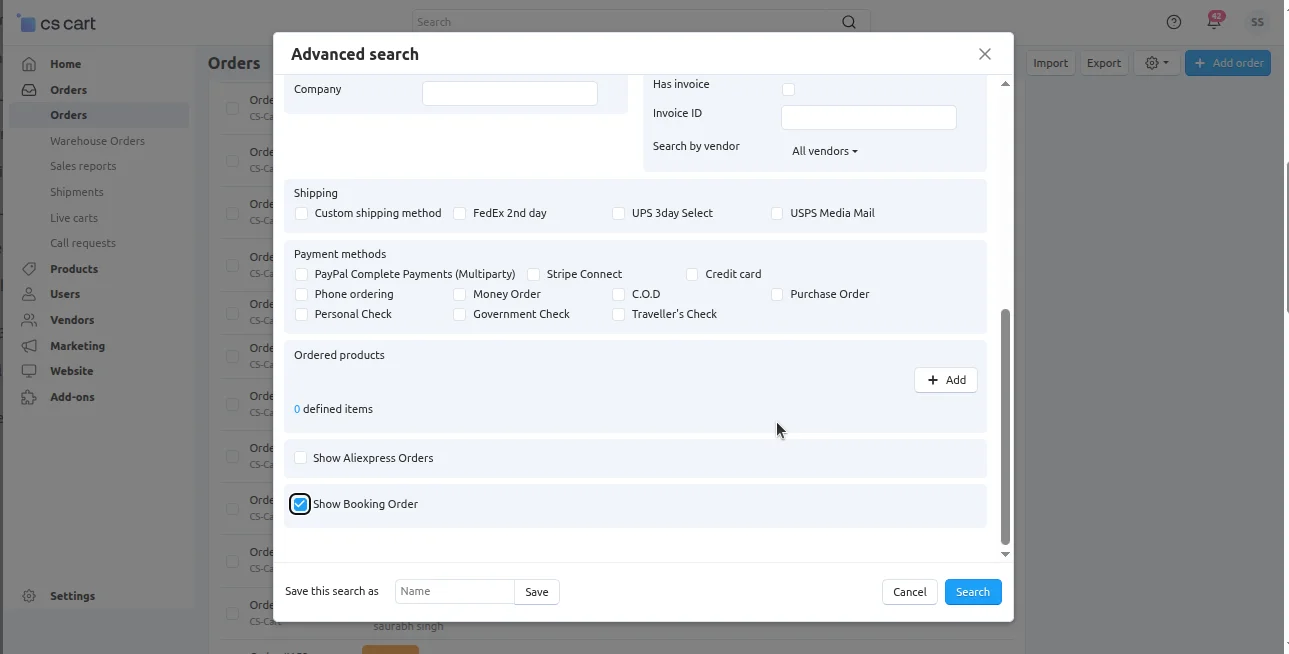Go to Sales reports menu item
This screenshot has width=1289, height=654.
coord(83,166)
